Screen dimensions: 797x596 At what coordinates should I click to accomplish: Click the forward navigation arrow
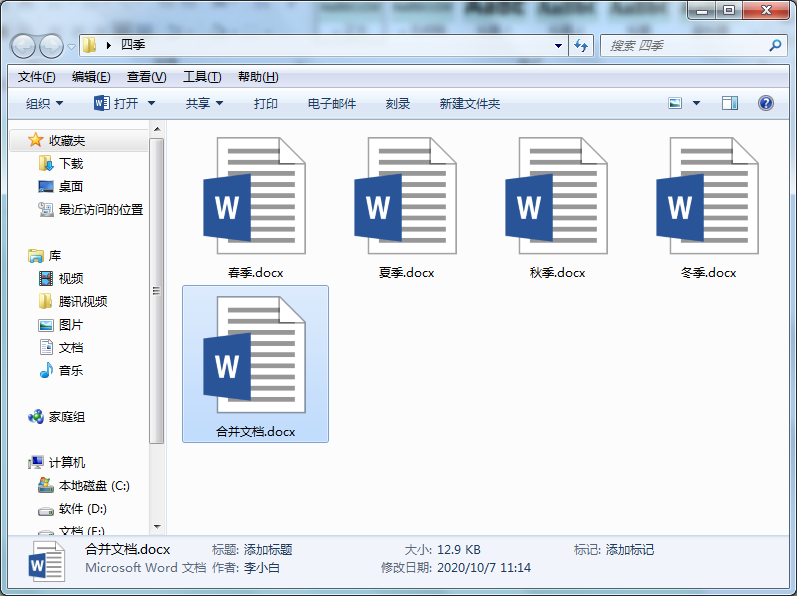coord(51,46)
